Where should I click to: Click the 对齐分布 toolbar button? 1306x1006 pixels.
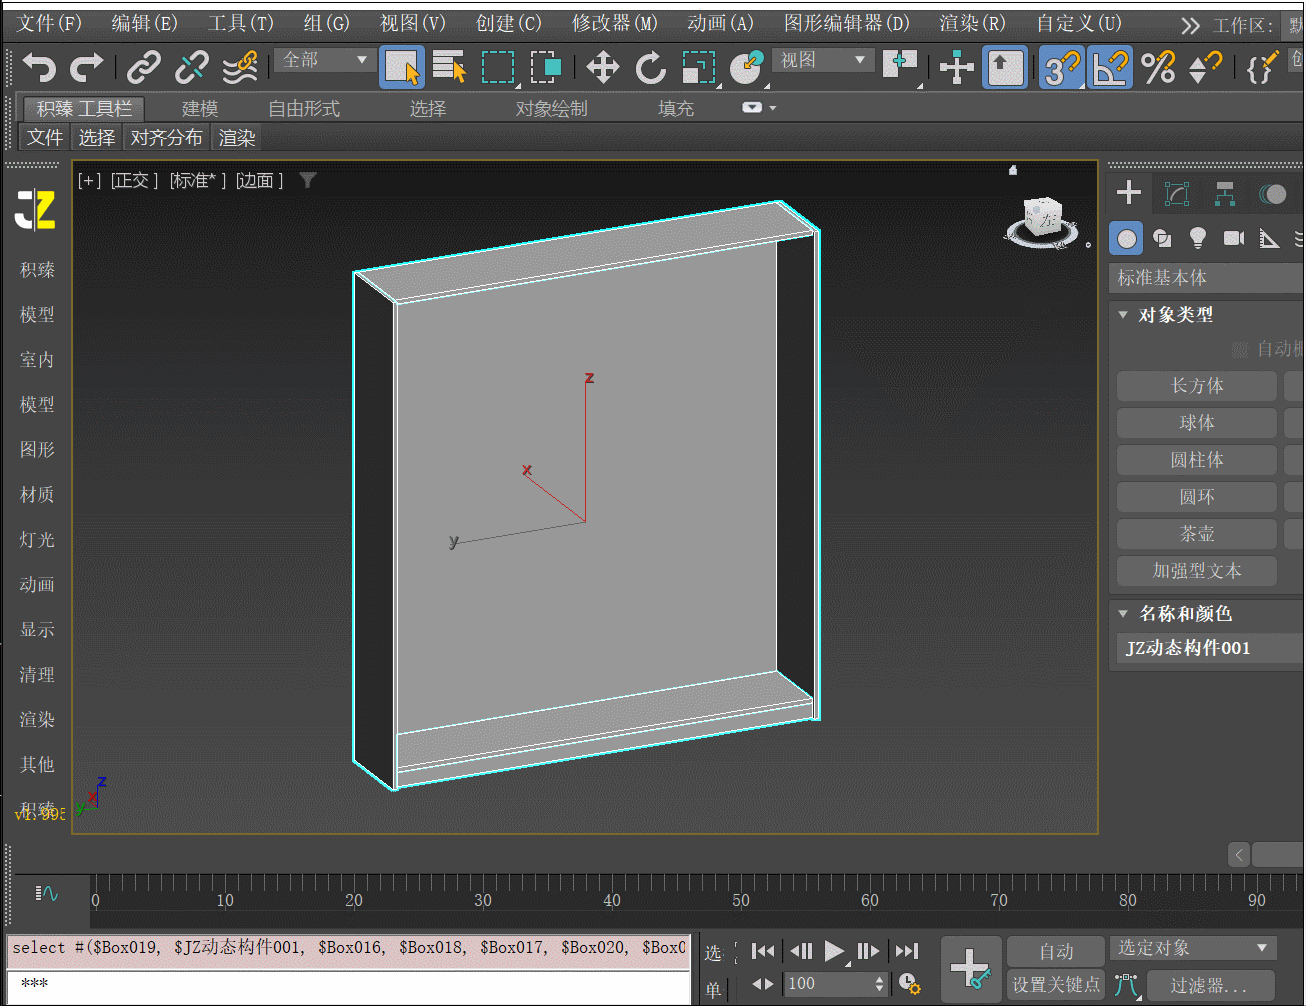pos(166,138)
